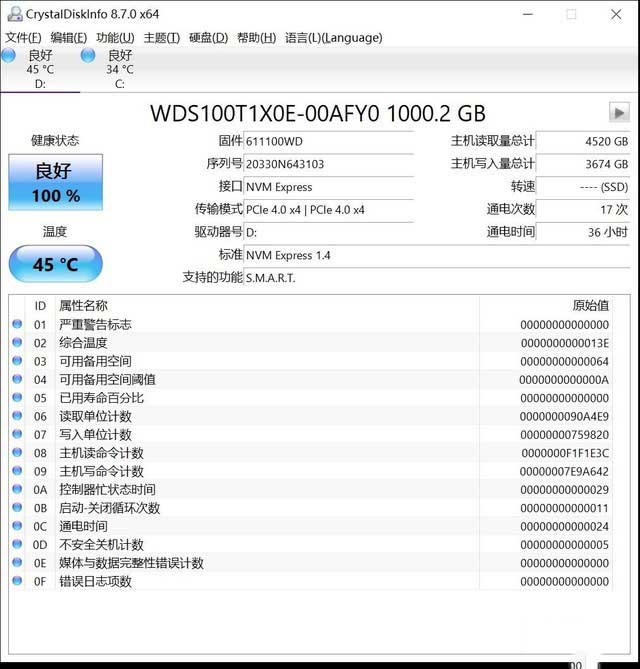The width and height of the screenshot is (640, 669).
Task: Click the 良好 100% health status button
Action: (55, 182)
